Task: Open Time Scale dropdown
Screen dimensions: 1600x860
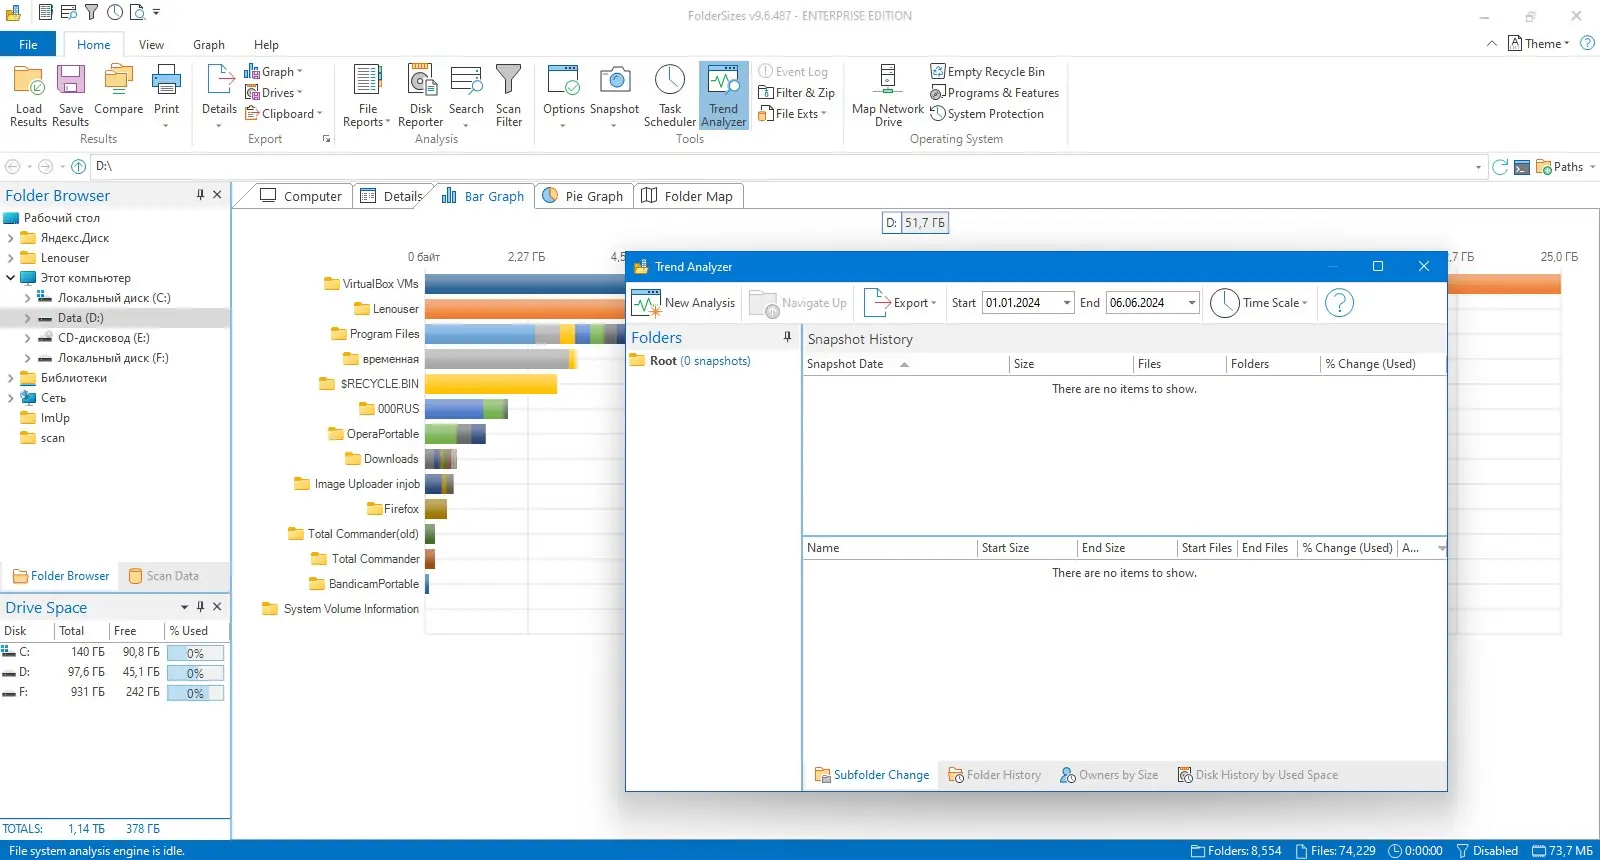Action: (x=1260, y=303)
